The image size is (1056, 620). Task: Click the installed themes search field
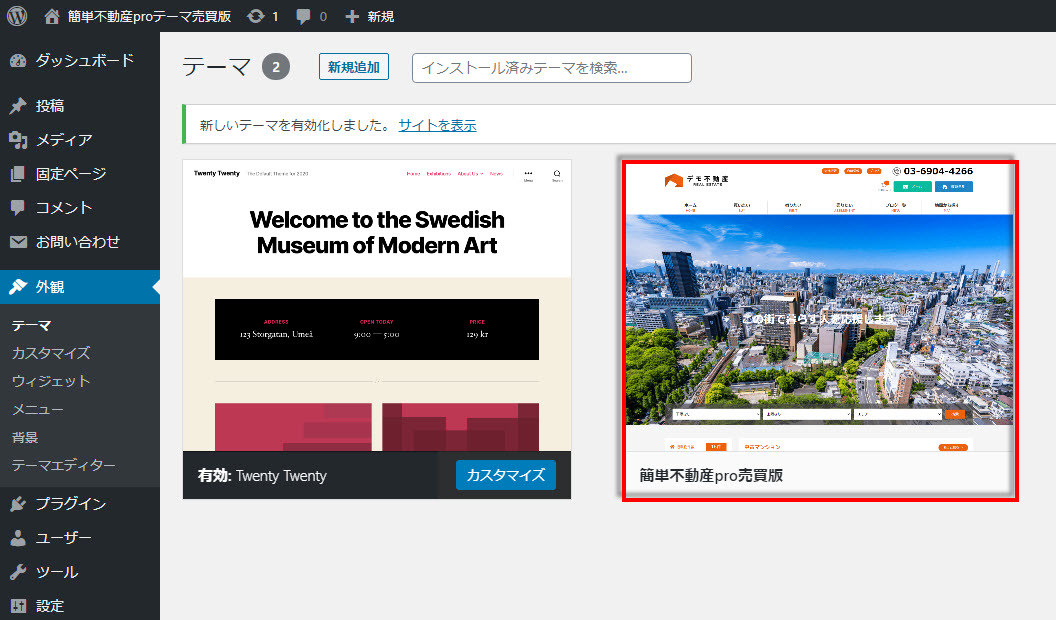[x=552, y=68]
